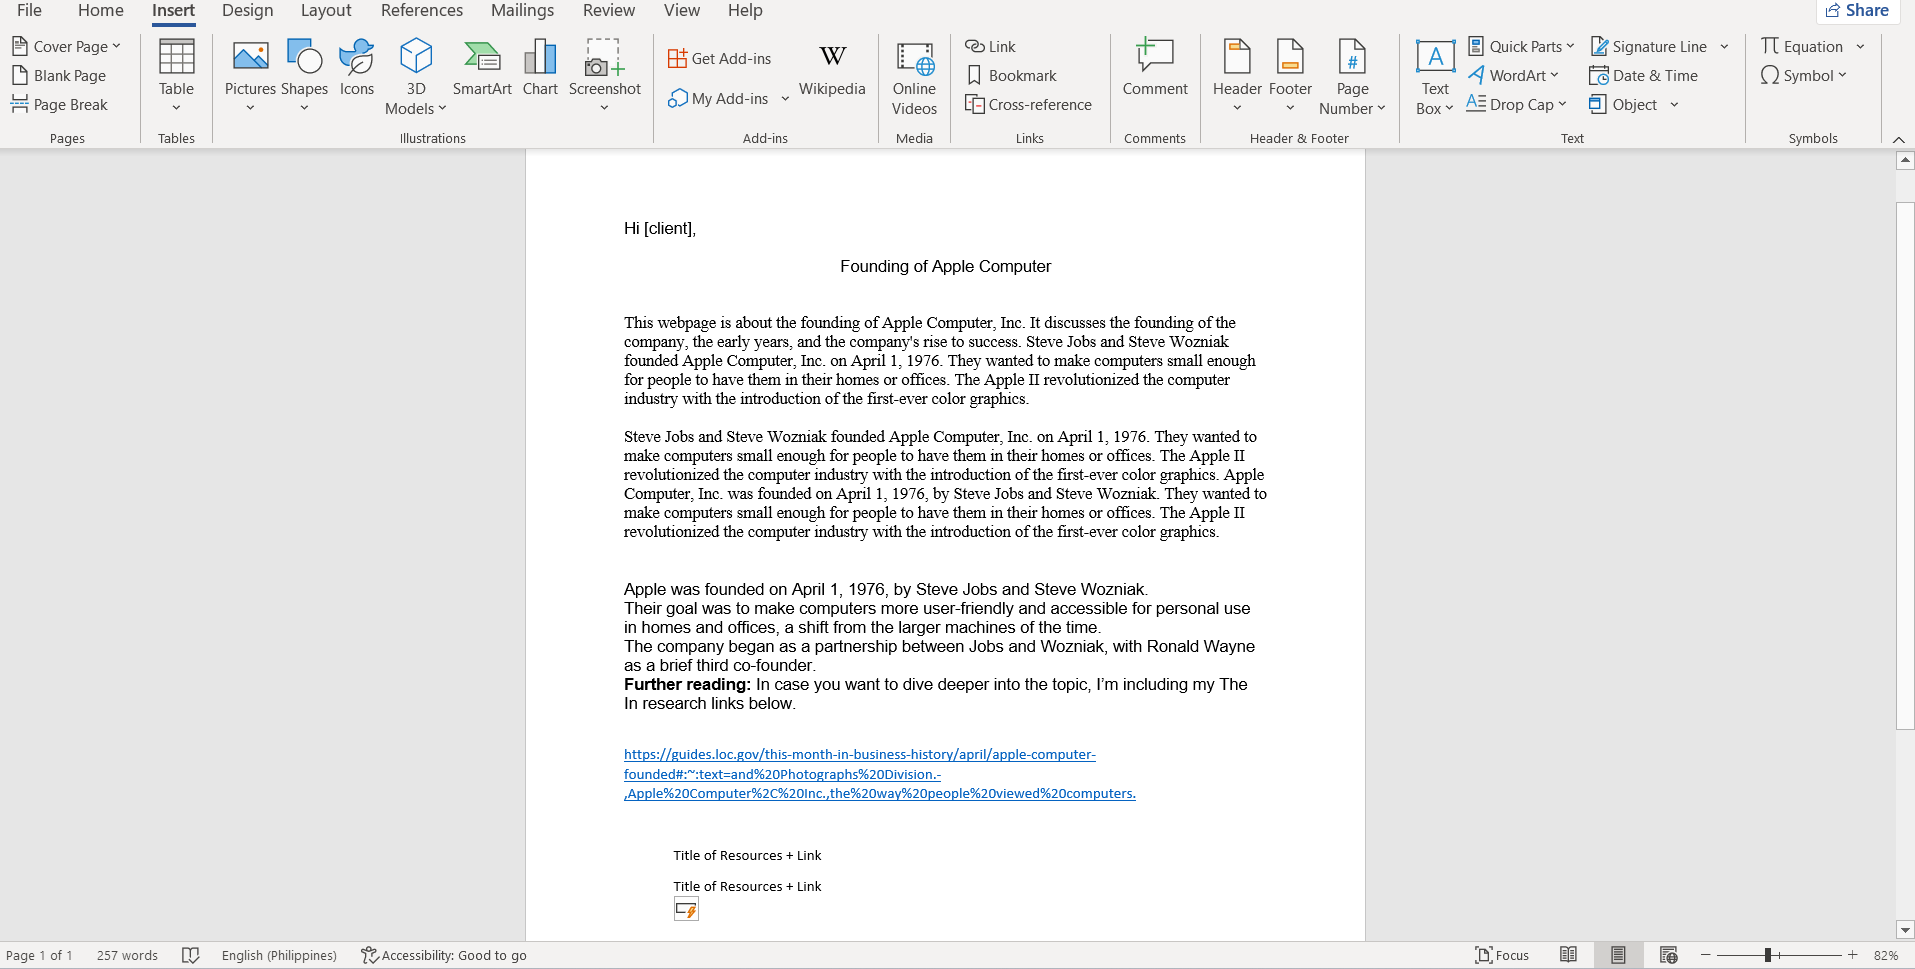The image size is (1915, 969).
Task: Insert Online Videos
Action: pyautogui.click(x=914, y=78)
